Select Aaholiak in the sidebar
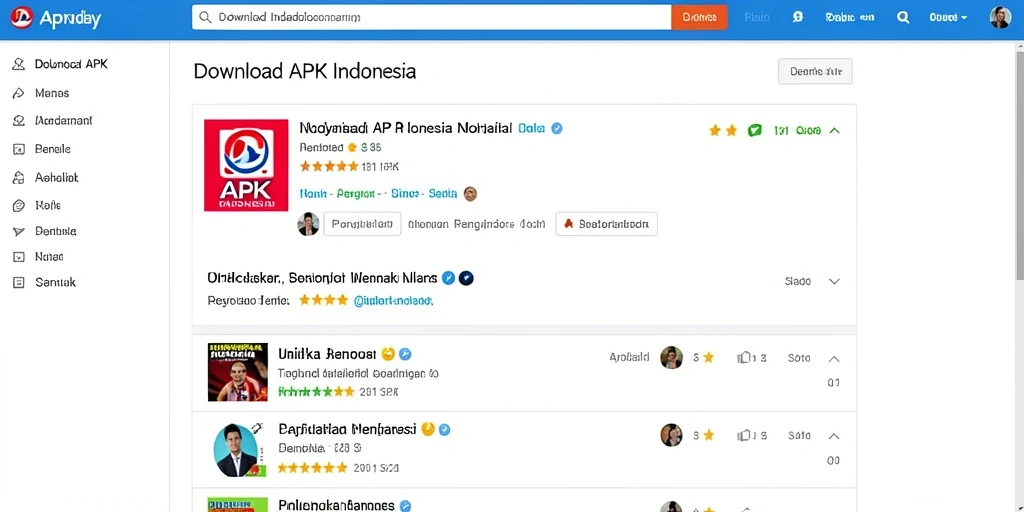 coord(56,177)
